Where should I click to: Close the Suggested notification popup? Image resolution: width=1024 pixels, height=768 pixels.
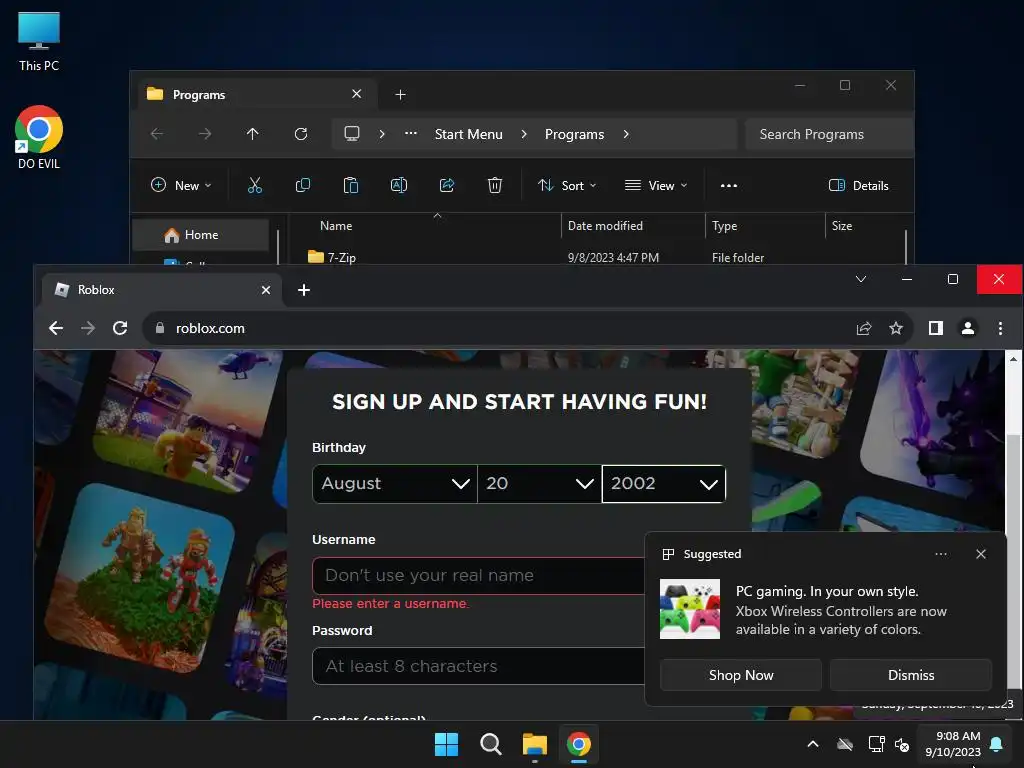[981, 554]
